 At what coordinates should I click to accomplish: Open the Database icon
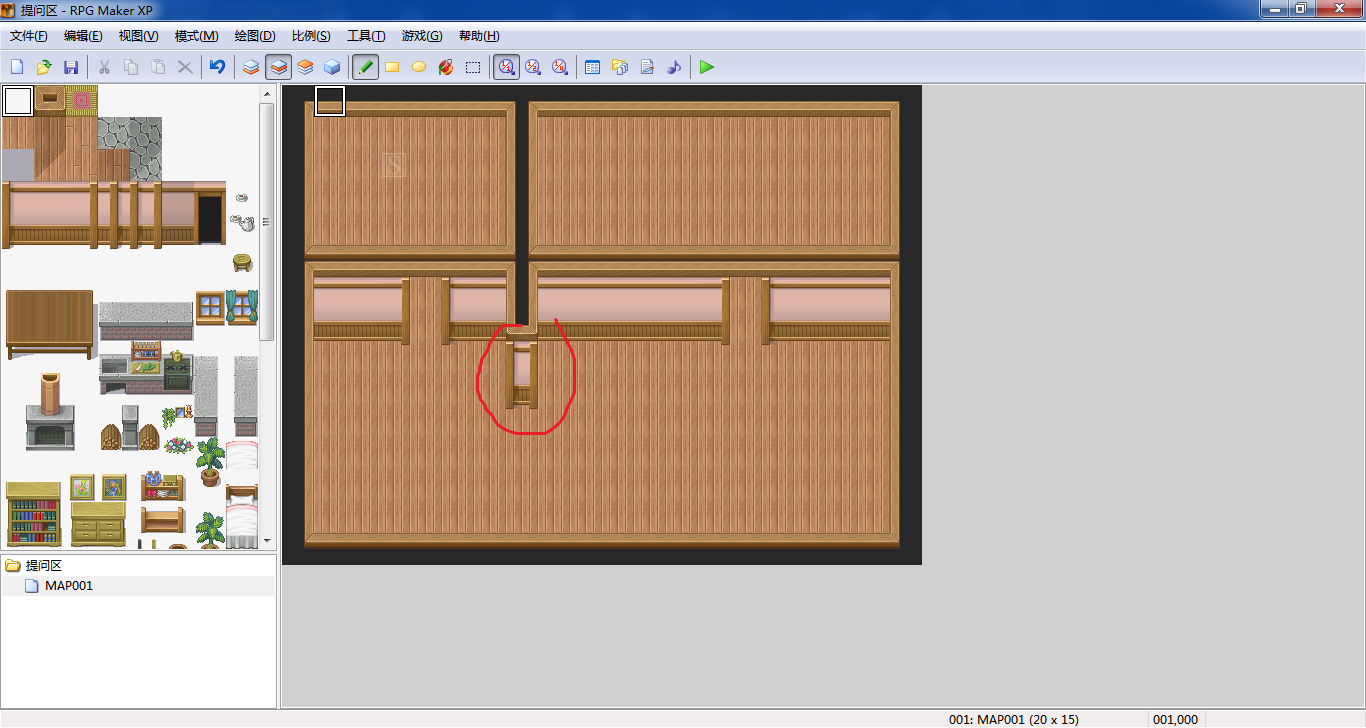[593, 67]
